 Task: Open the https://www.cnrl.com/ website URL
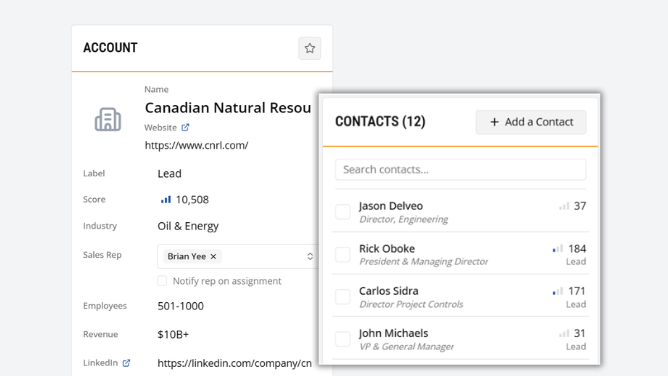point(196,145)
